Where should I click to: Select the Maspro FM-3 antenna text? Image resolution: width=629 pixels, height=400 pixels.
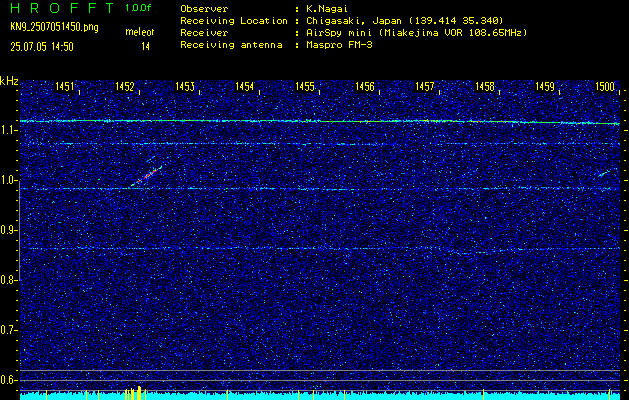[x=339, y=45]
